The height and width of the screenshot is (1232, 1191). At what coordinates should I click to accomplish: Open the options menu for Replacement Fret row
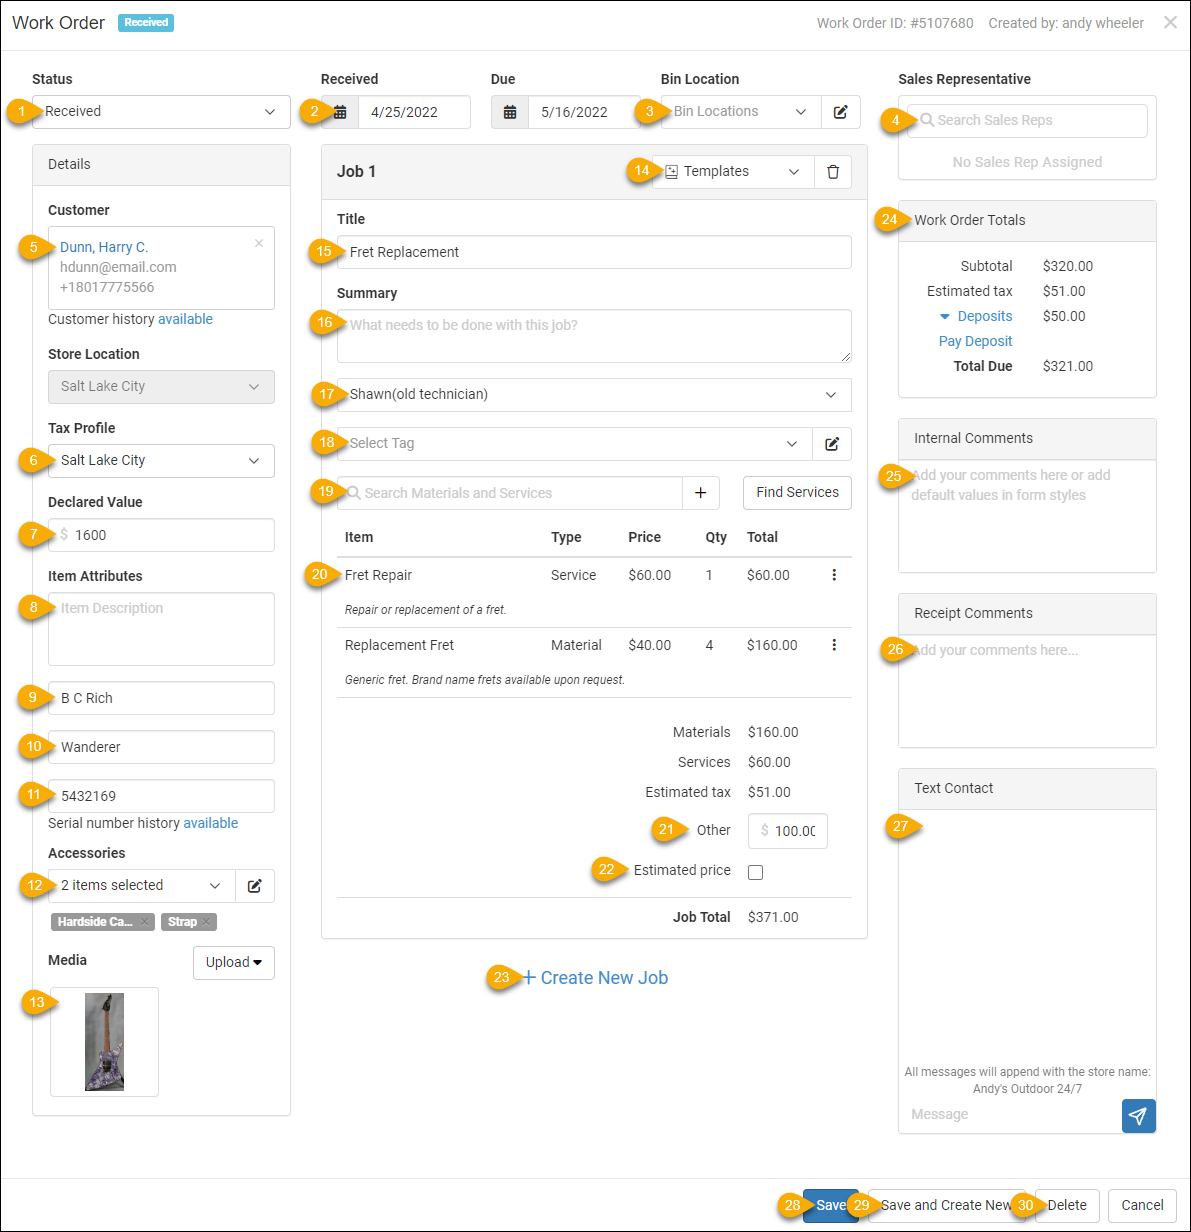834,645
